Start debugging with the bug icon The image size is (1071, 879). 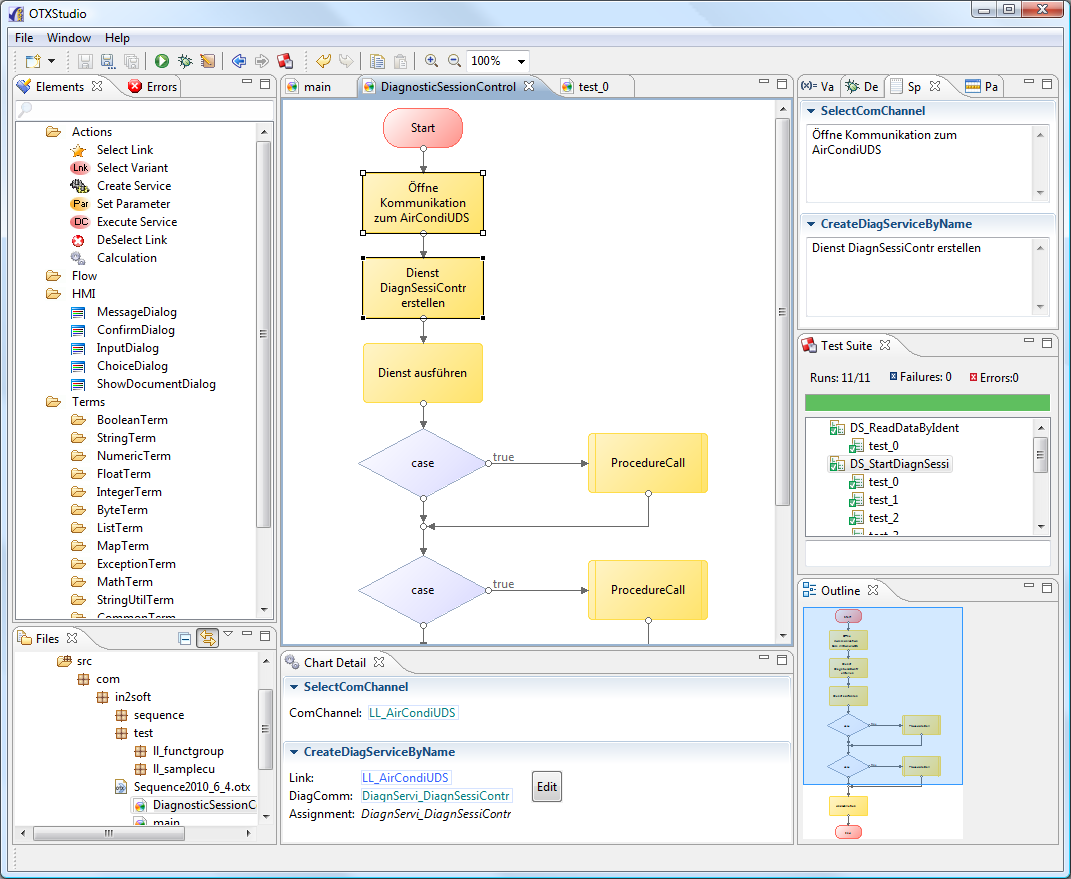(x=185, y=61)
